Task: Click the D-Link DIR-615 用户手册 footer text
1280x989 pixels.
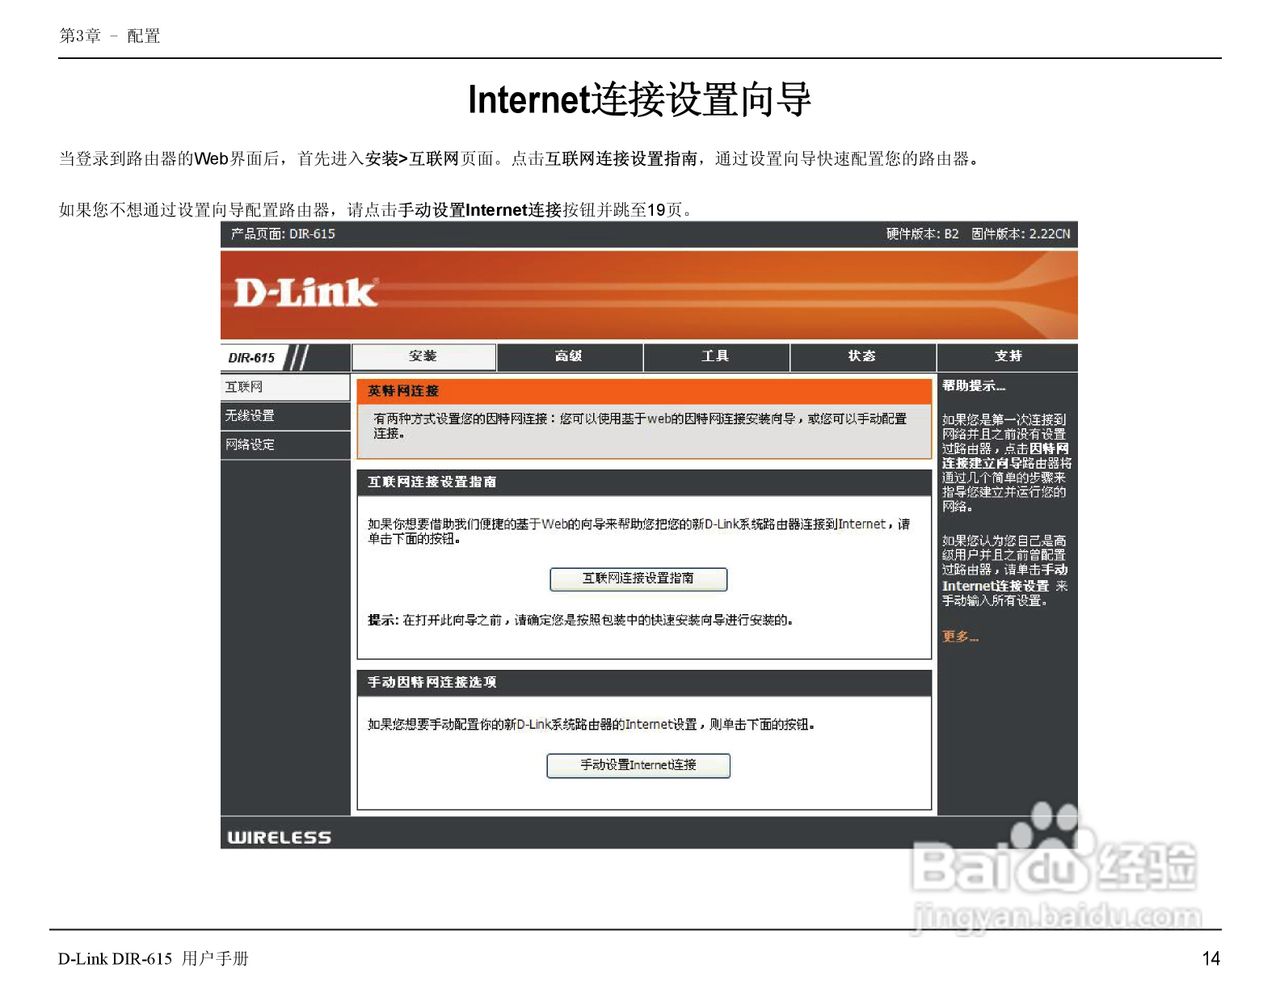Action: click(153, 958)
